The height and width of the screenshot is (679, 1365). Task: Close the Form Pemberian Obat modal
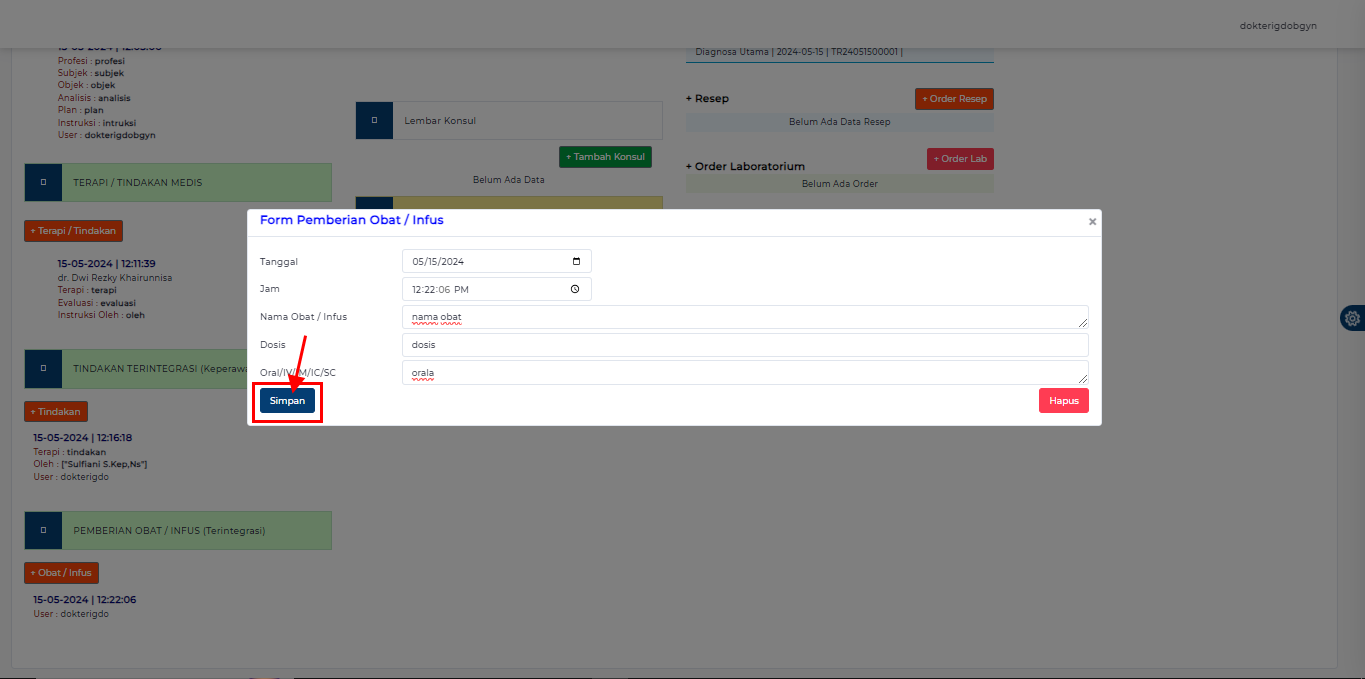(x=1091, y=221)
